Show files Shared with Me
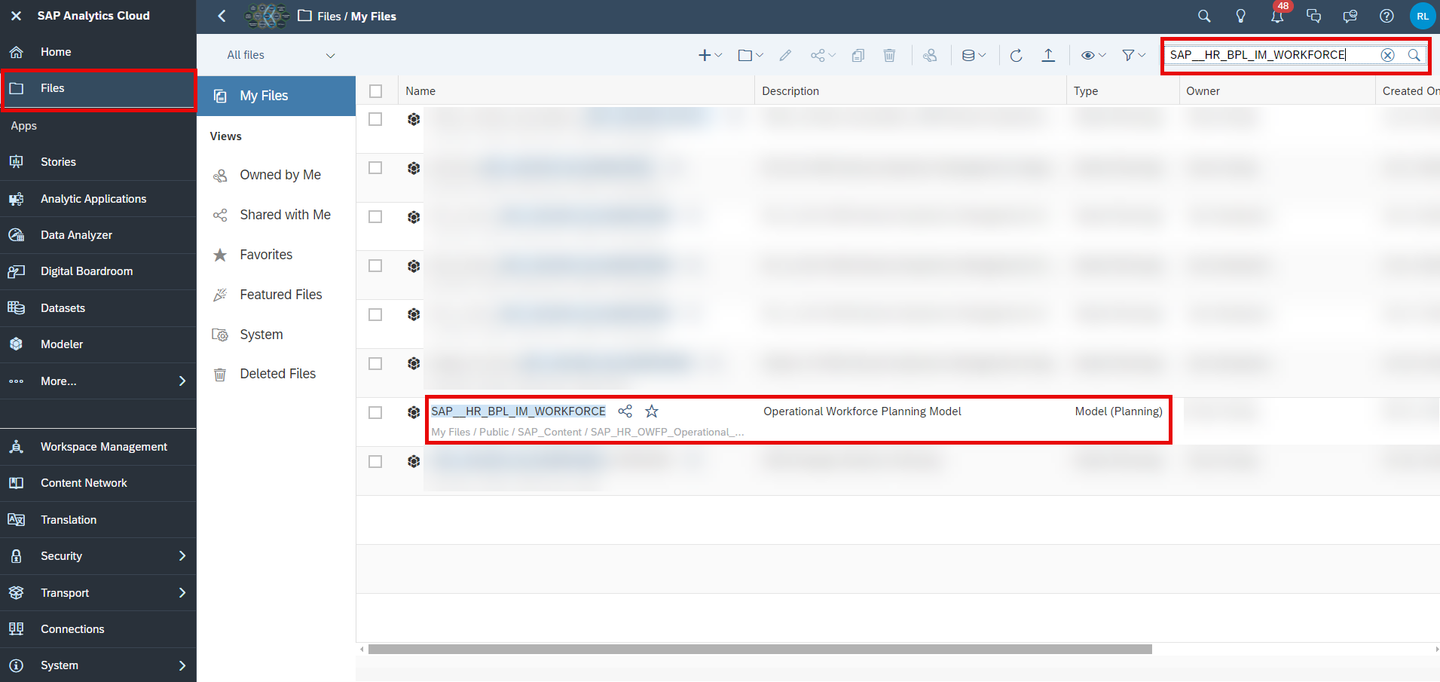Image resolution: width=1440 pixels, height=682 pixels. coord(277,215)
